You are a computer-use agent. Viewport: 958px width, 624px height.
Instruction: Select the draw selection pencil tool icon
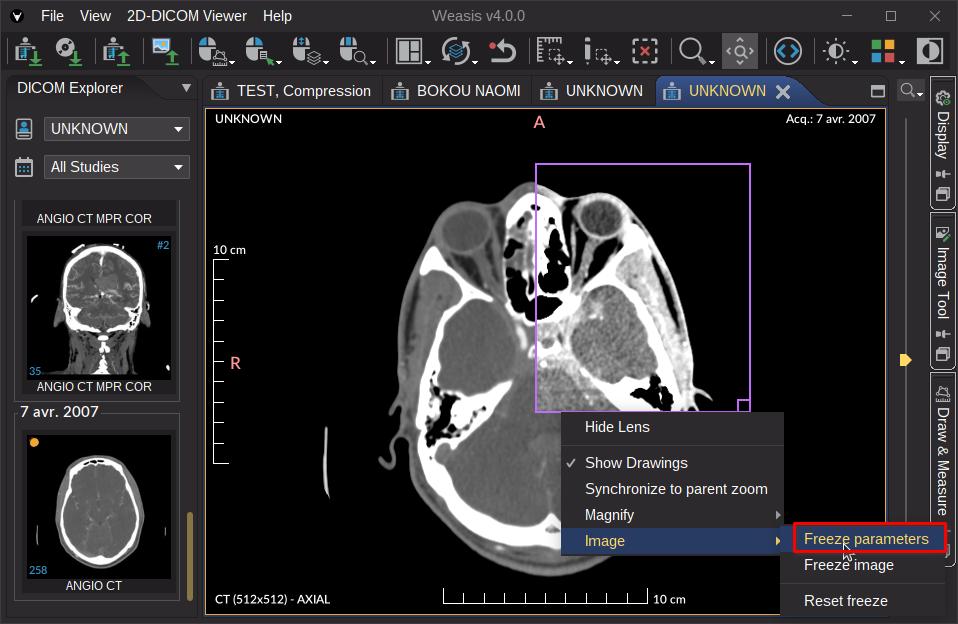[x=598, y=51]
